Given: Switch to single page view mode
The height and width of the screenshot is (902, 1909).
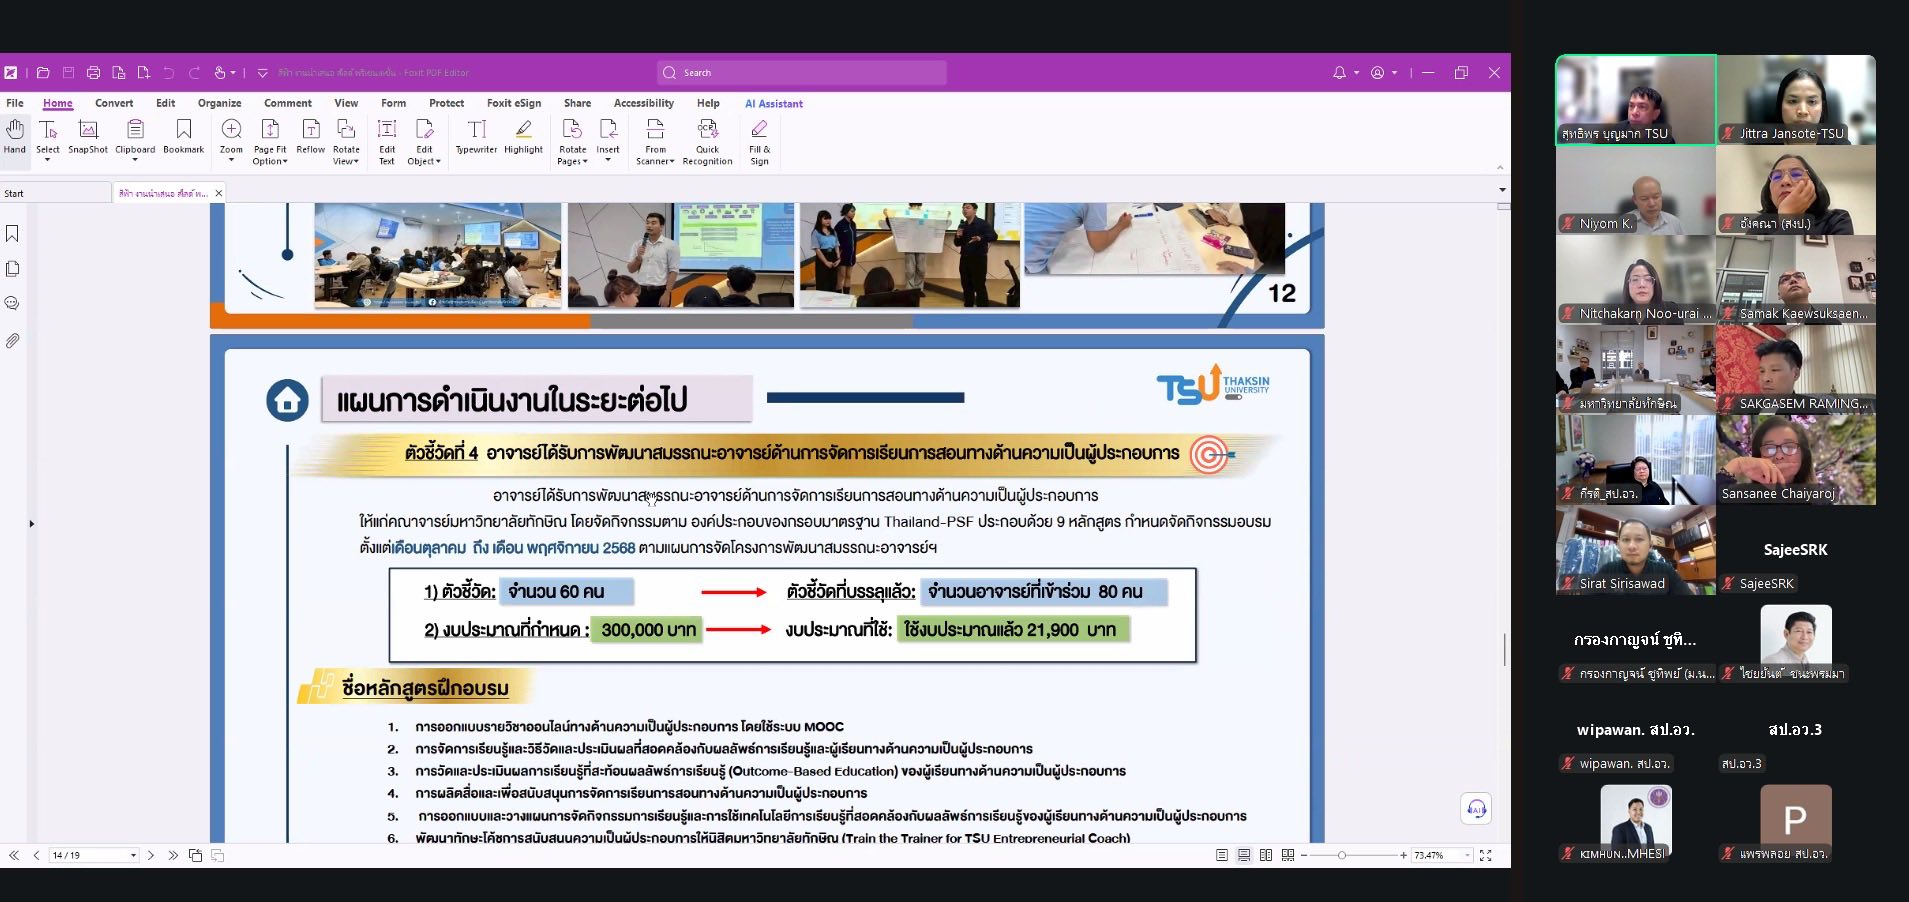Looking at the screenshot, I should pyautogui.click(x=1222, y=855).
